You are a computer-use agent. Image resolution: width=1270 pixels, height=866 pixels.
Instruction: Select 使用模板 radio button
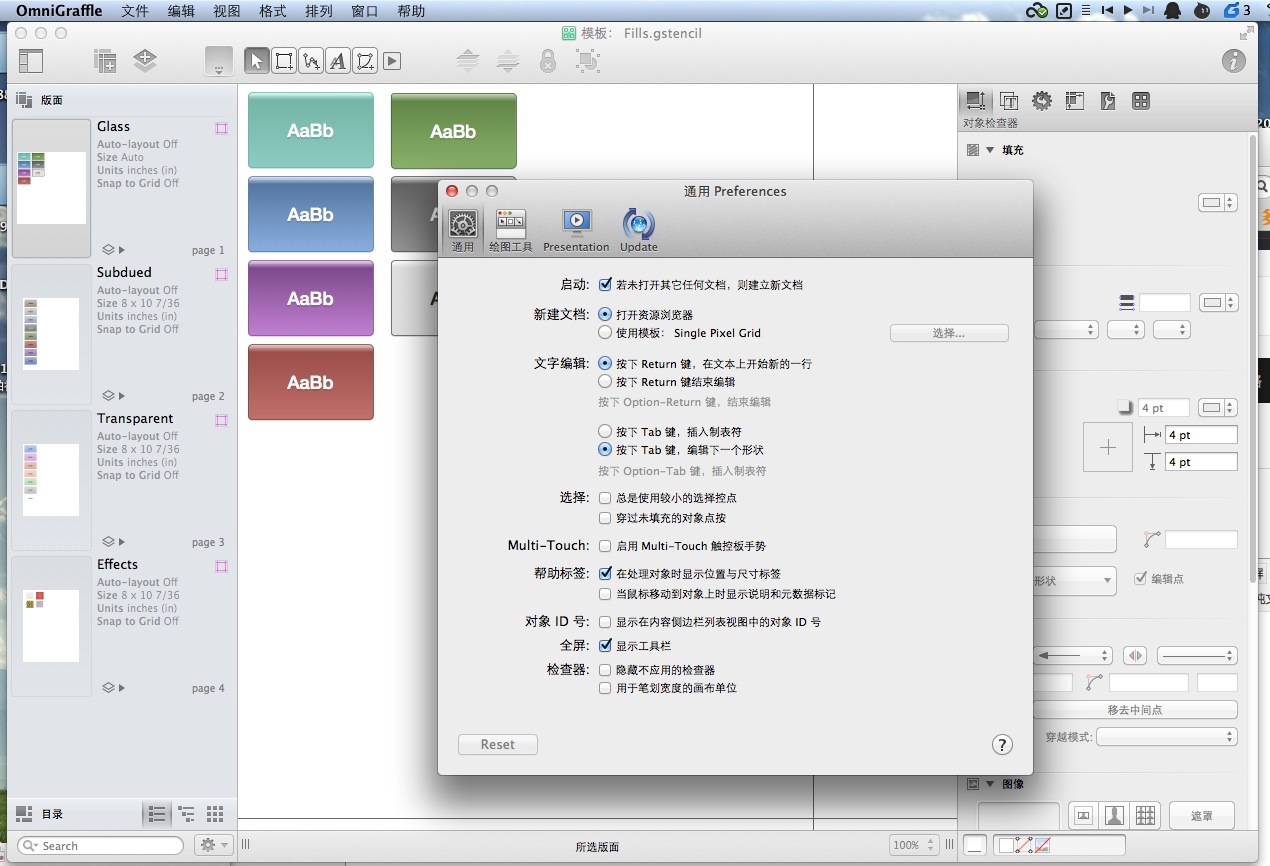(605, 332)
